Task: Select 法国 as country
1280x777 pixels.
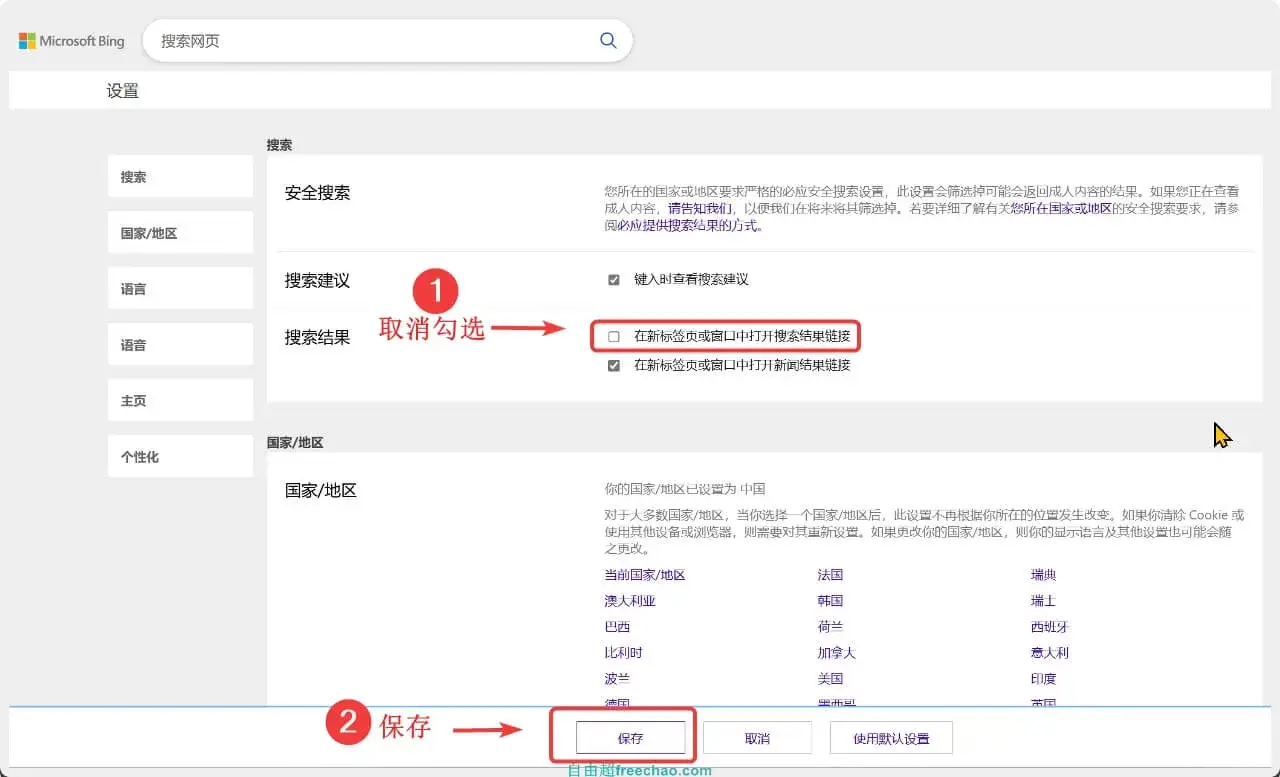Action: point(830,575)
